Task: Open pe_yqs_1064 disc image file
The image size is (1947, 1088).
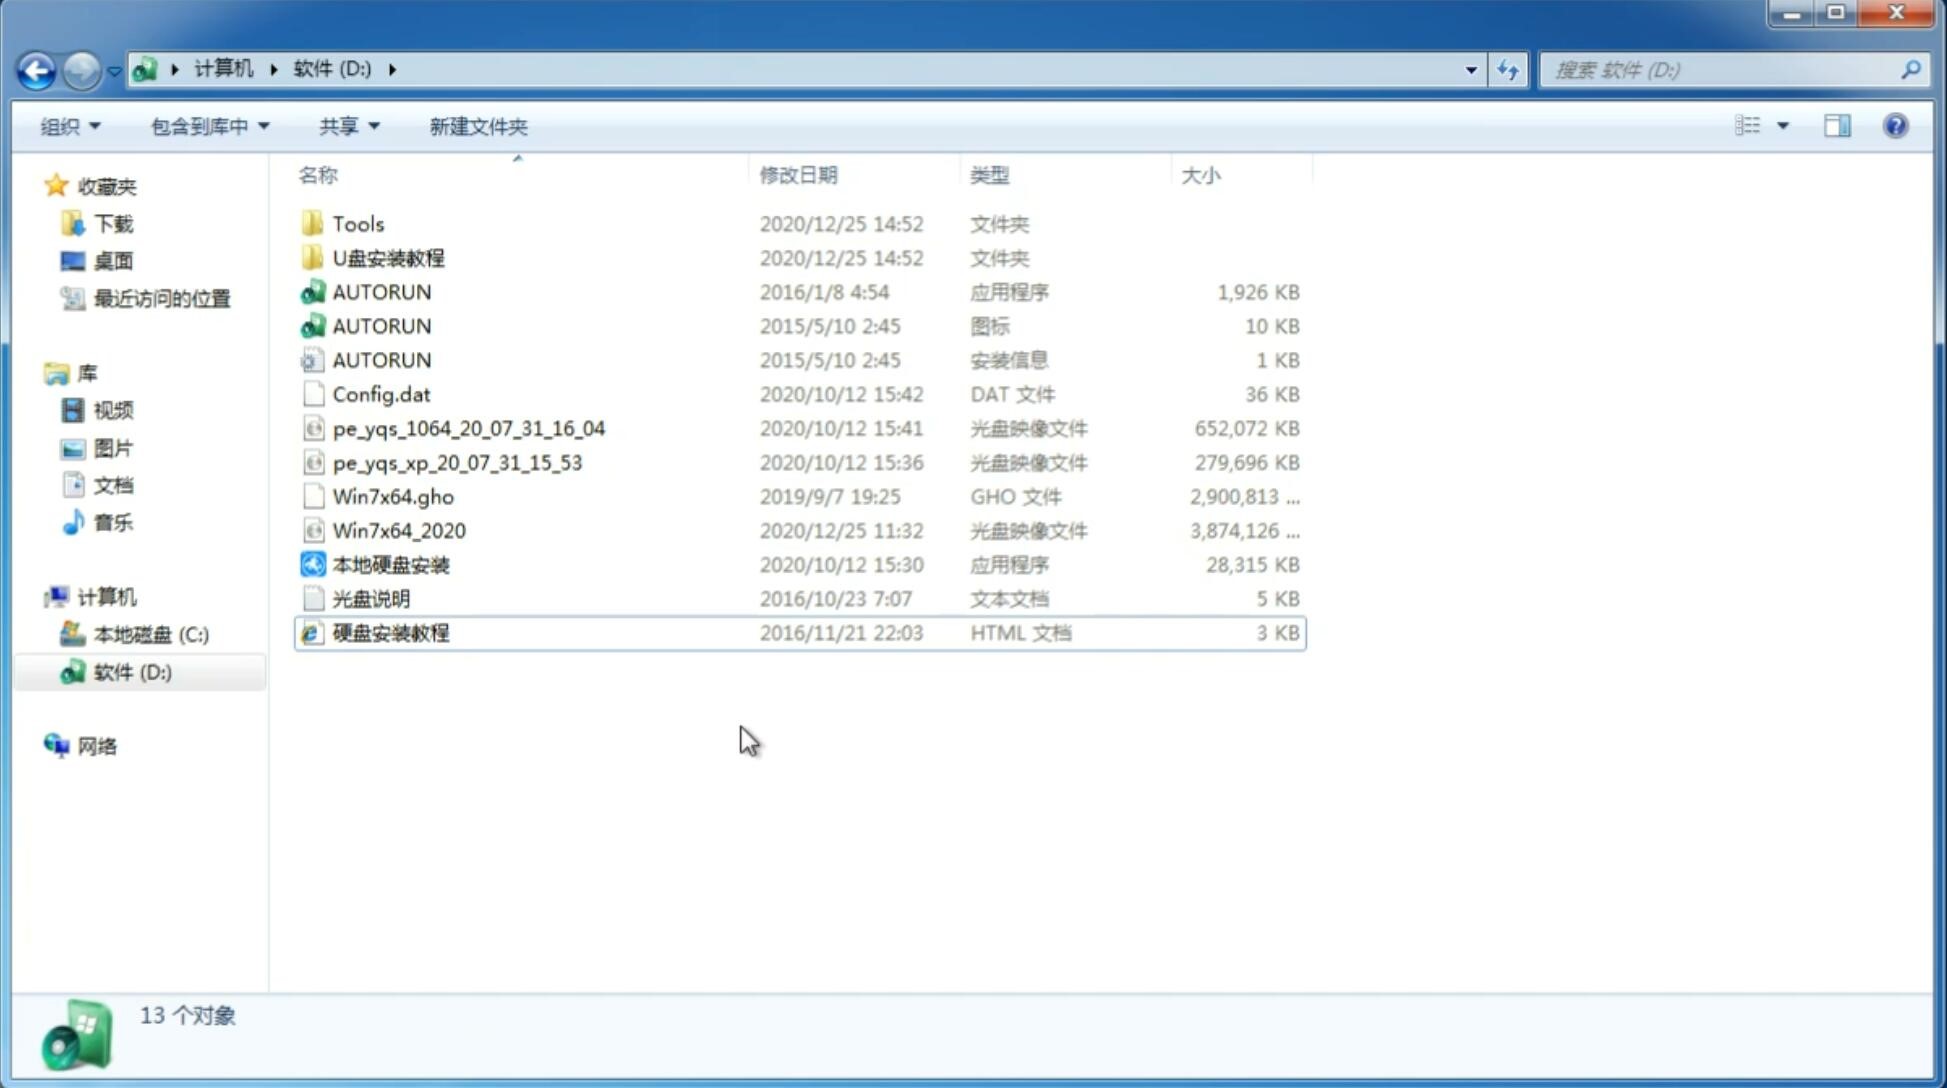Action: (469, 428)
